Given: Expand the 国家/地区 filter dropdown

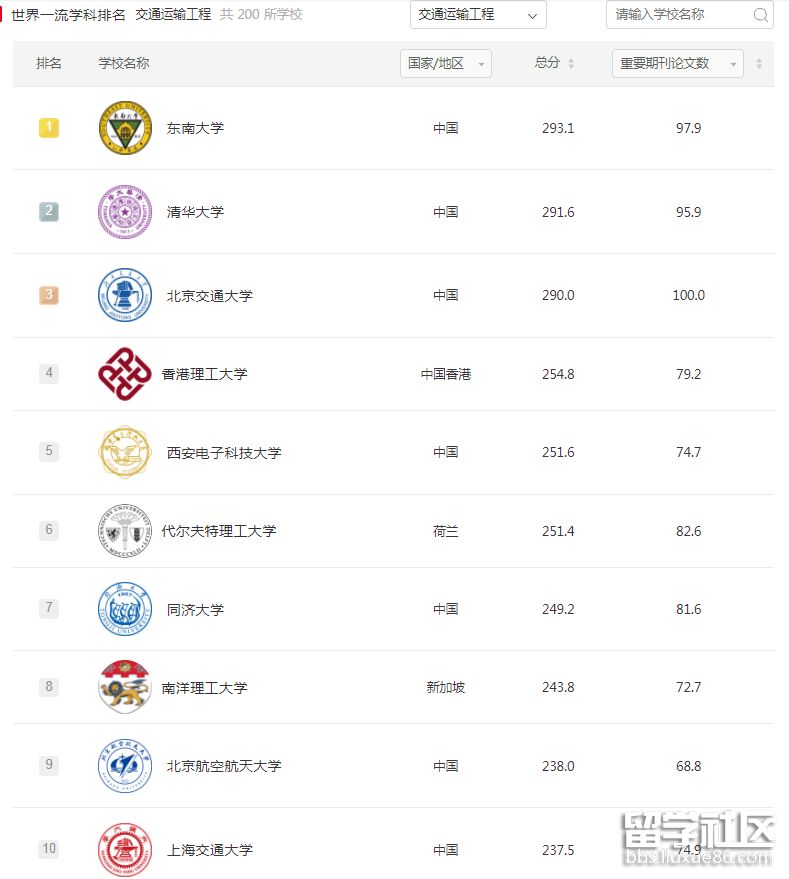Looking at the screenshot, I should (446, 63).
